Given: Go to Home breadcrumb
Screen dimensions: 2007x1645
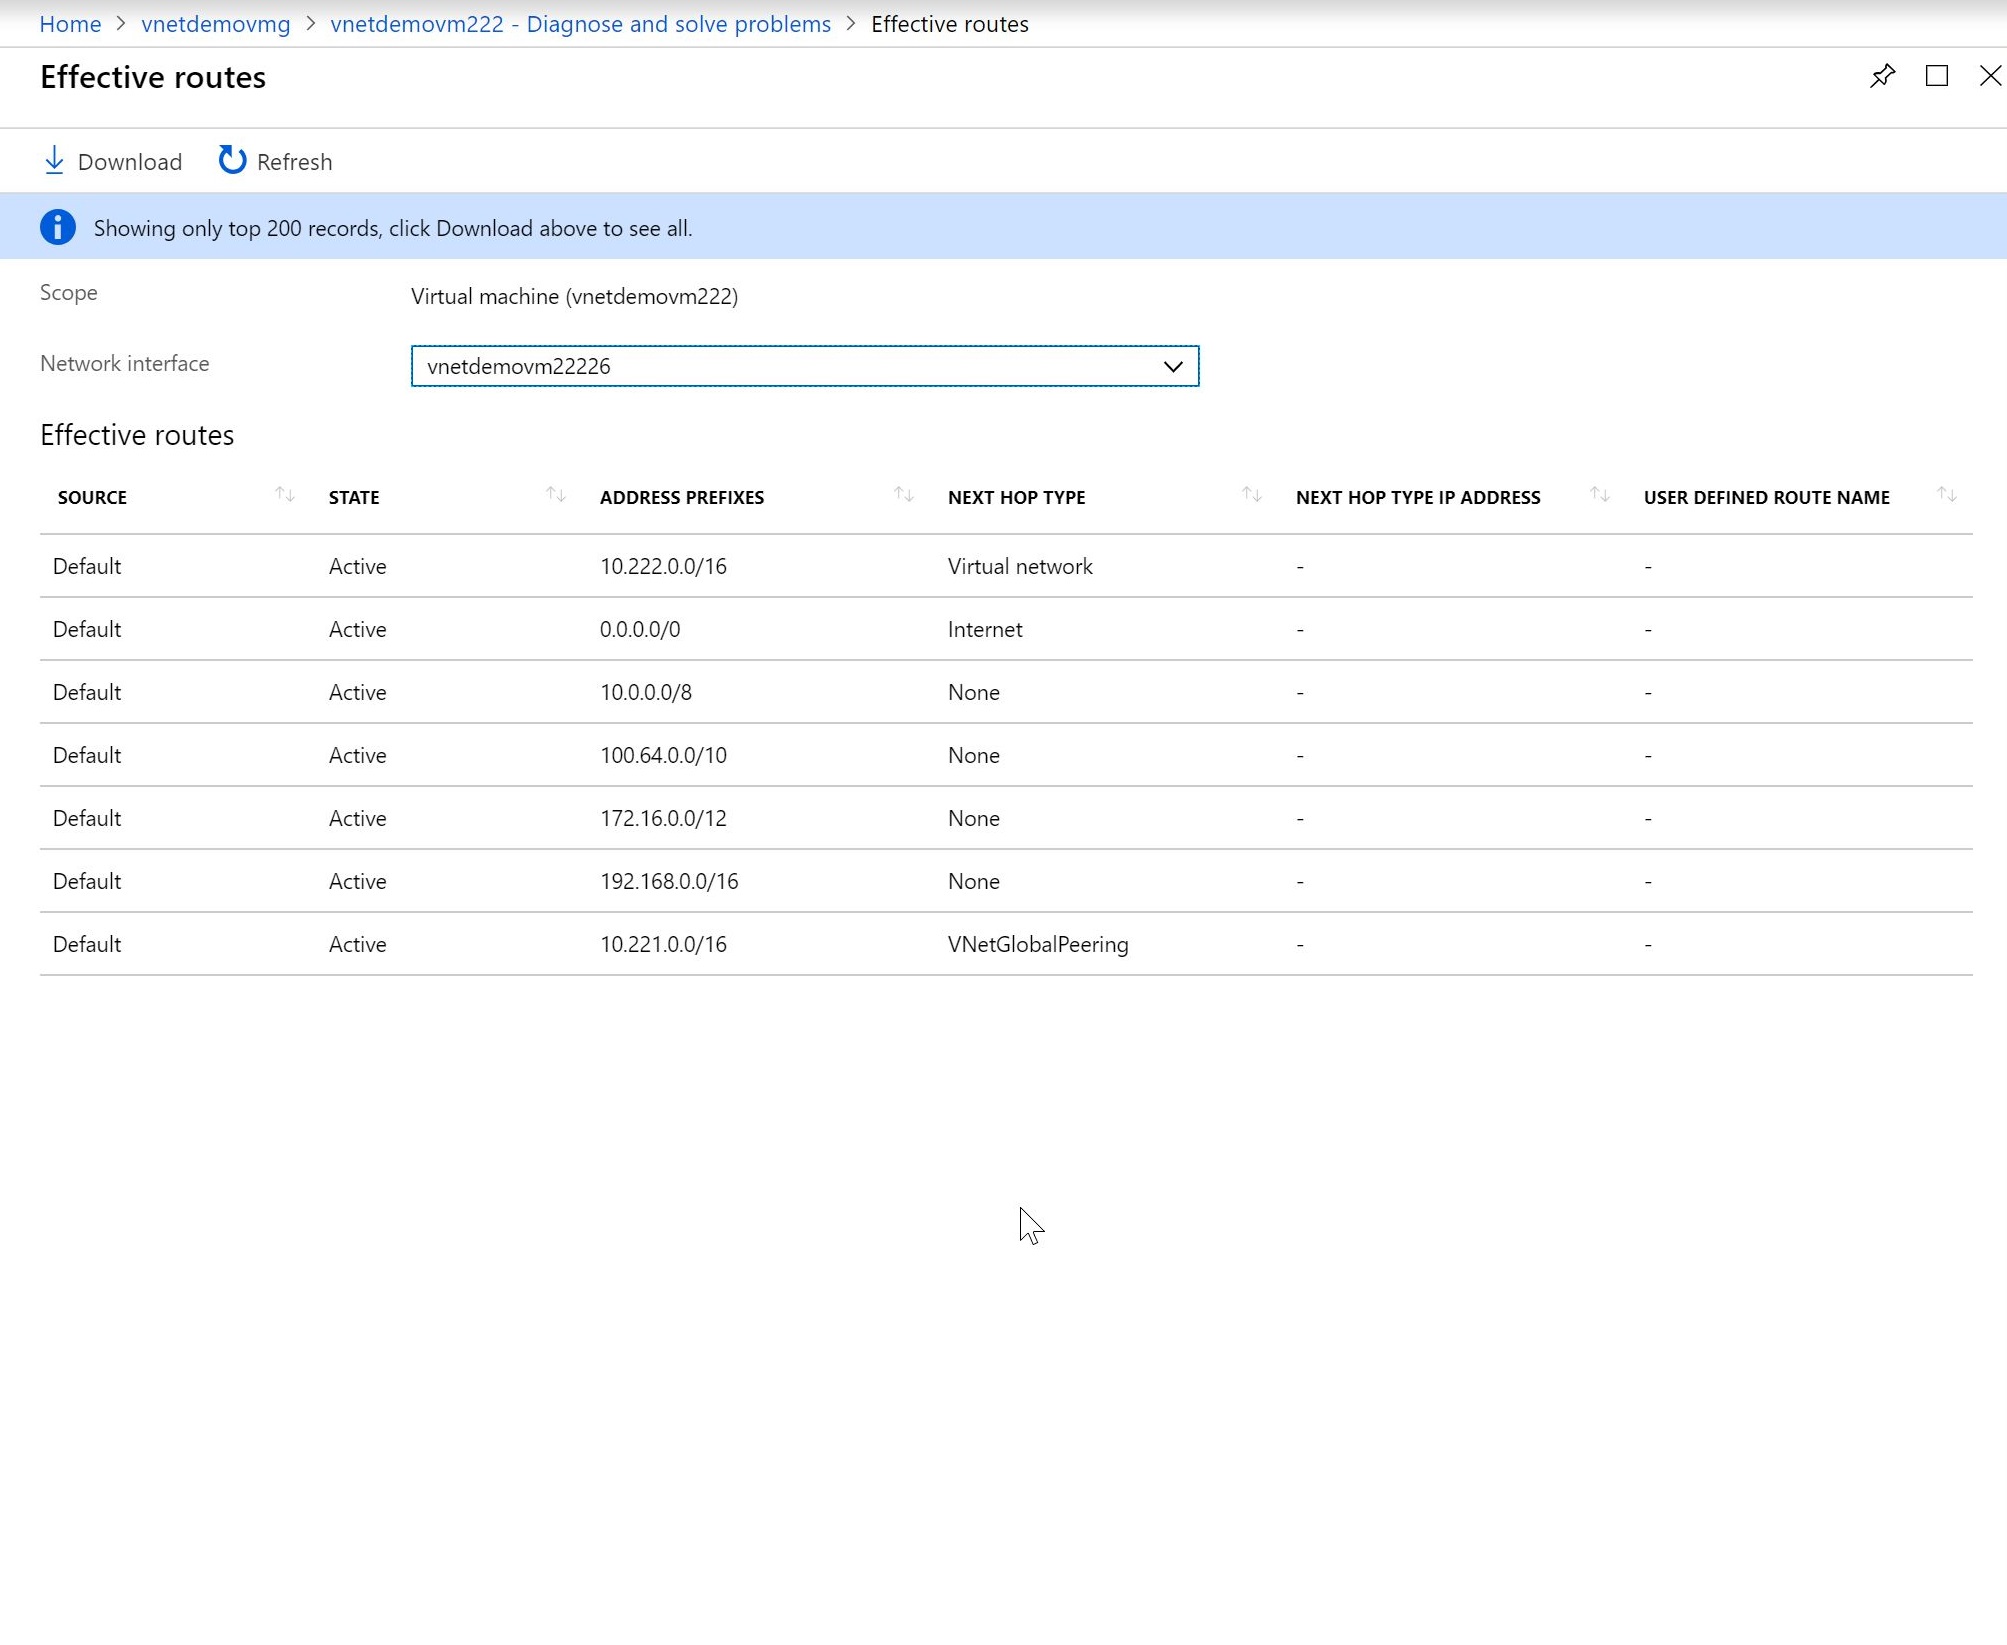Looking at the screenshot, I should pos(70,24).
